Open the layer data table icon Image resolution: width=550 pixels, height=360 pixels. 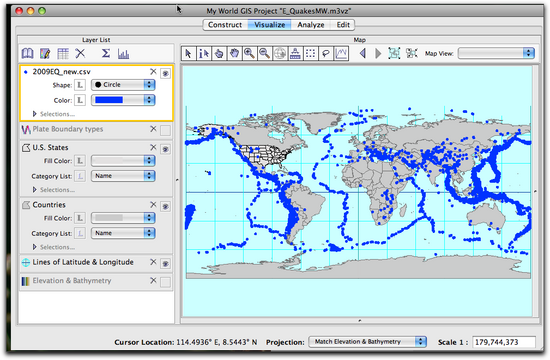click(x=63, y=54)
